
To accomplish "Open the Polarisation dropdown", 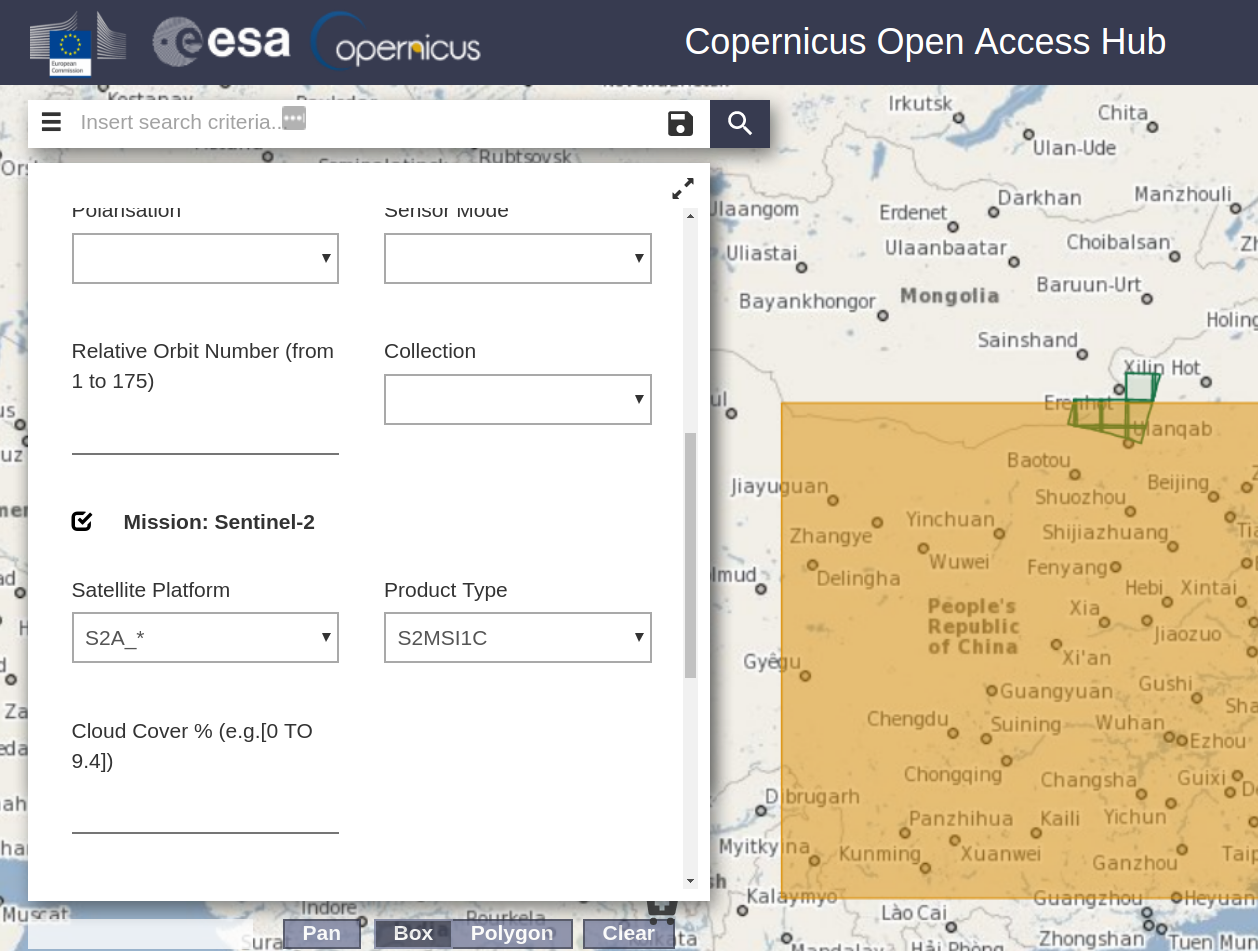I will (205, 258).
